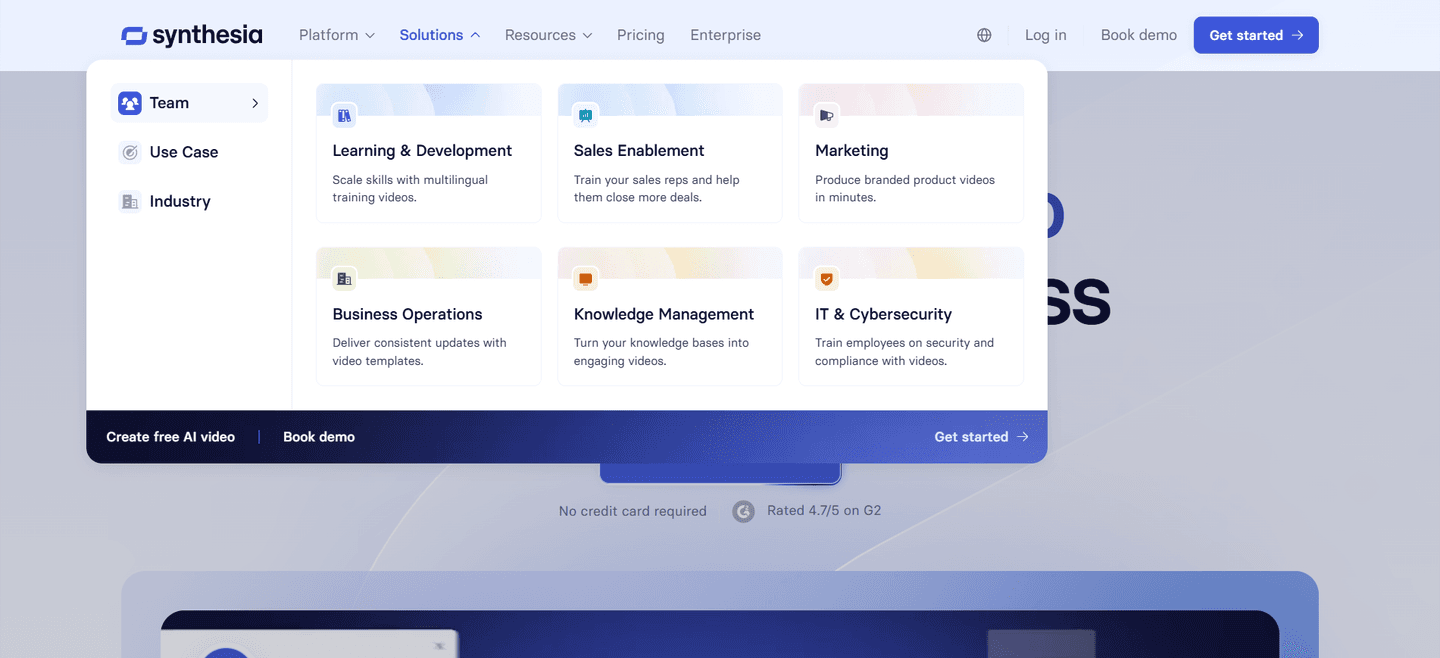Screen dimensions: 1440x658
Task: Open the Learning & Development card
Action: pos(429,153)
